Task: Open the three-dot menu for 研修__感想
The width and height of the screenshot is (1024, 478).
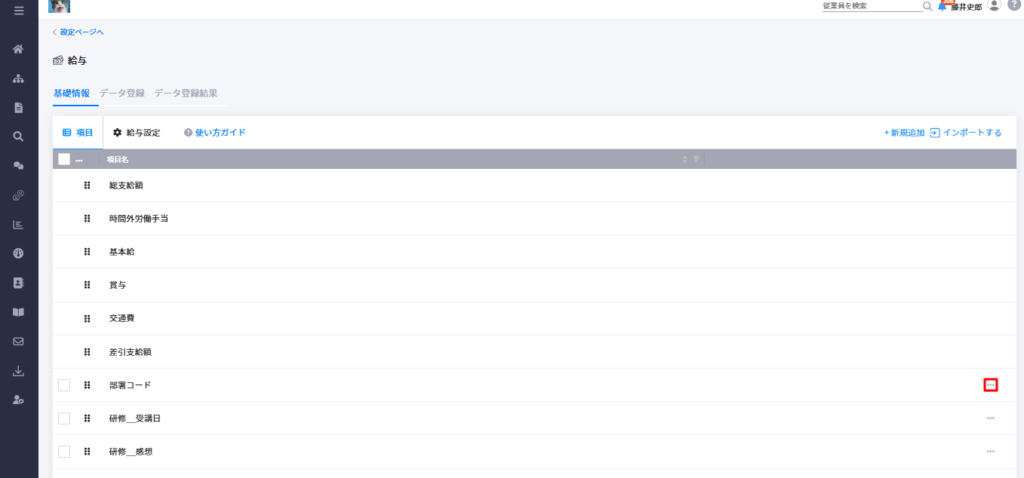Action: point(991,451)
